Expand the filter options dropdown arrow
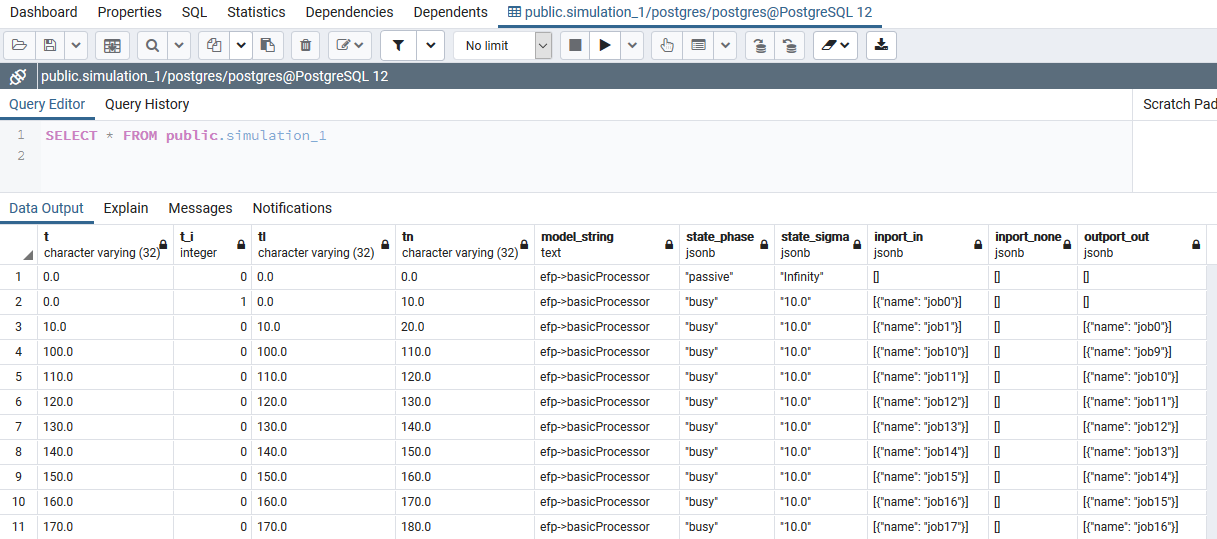This screenshot has width=1217, height=539. click(x=430, y=45)
